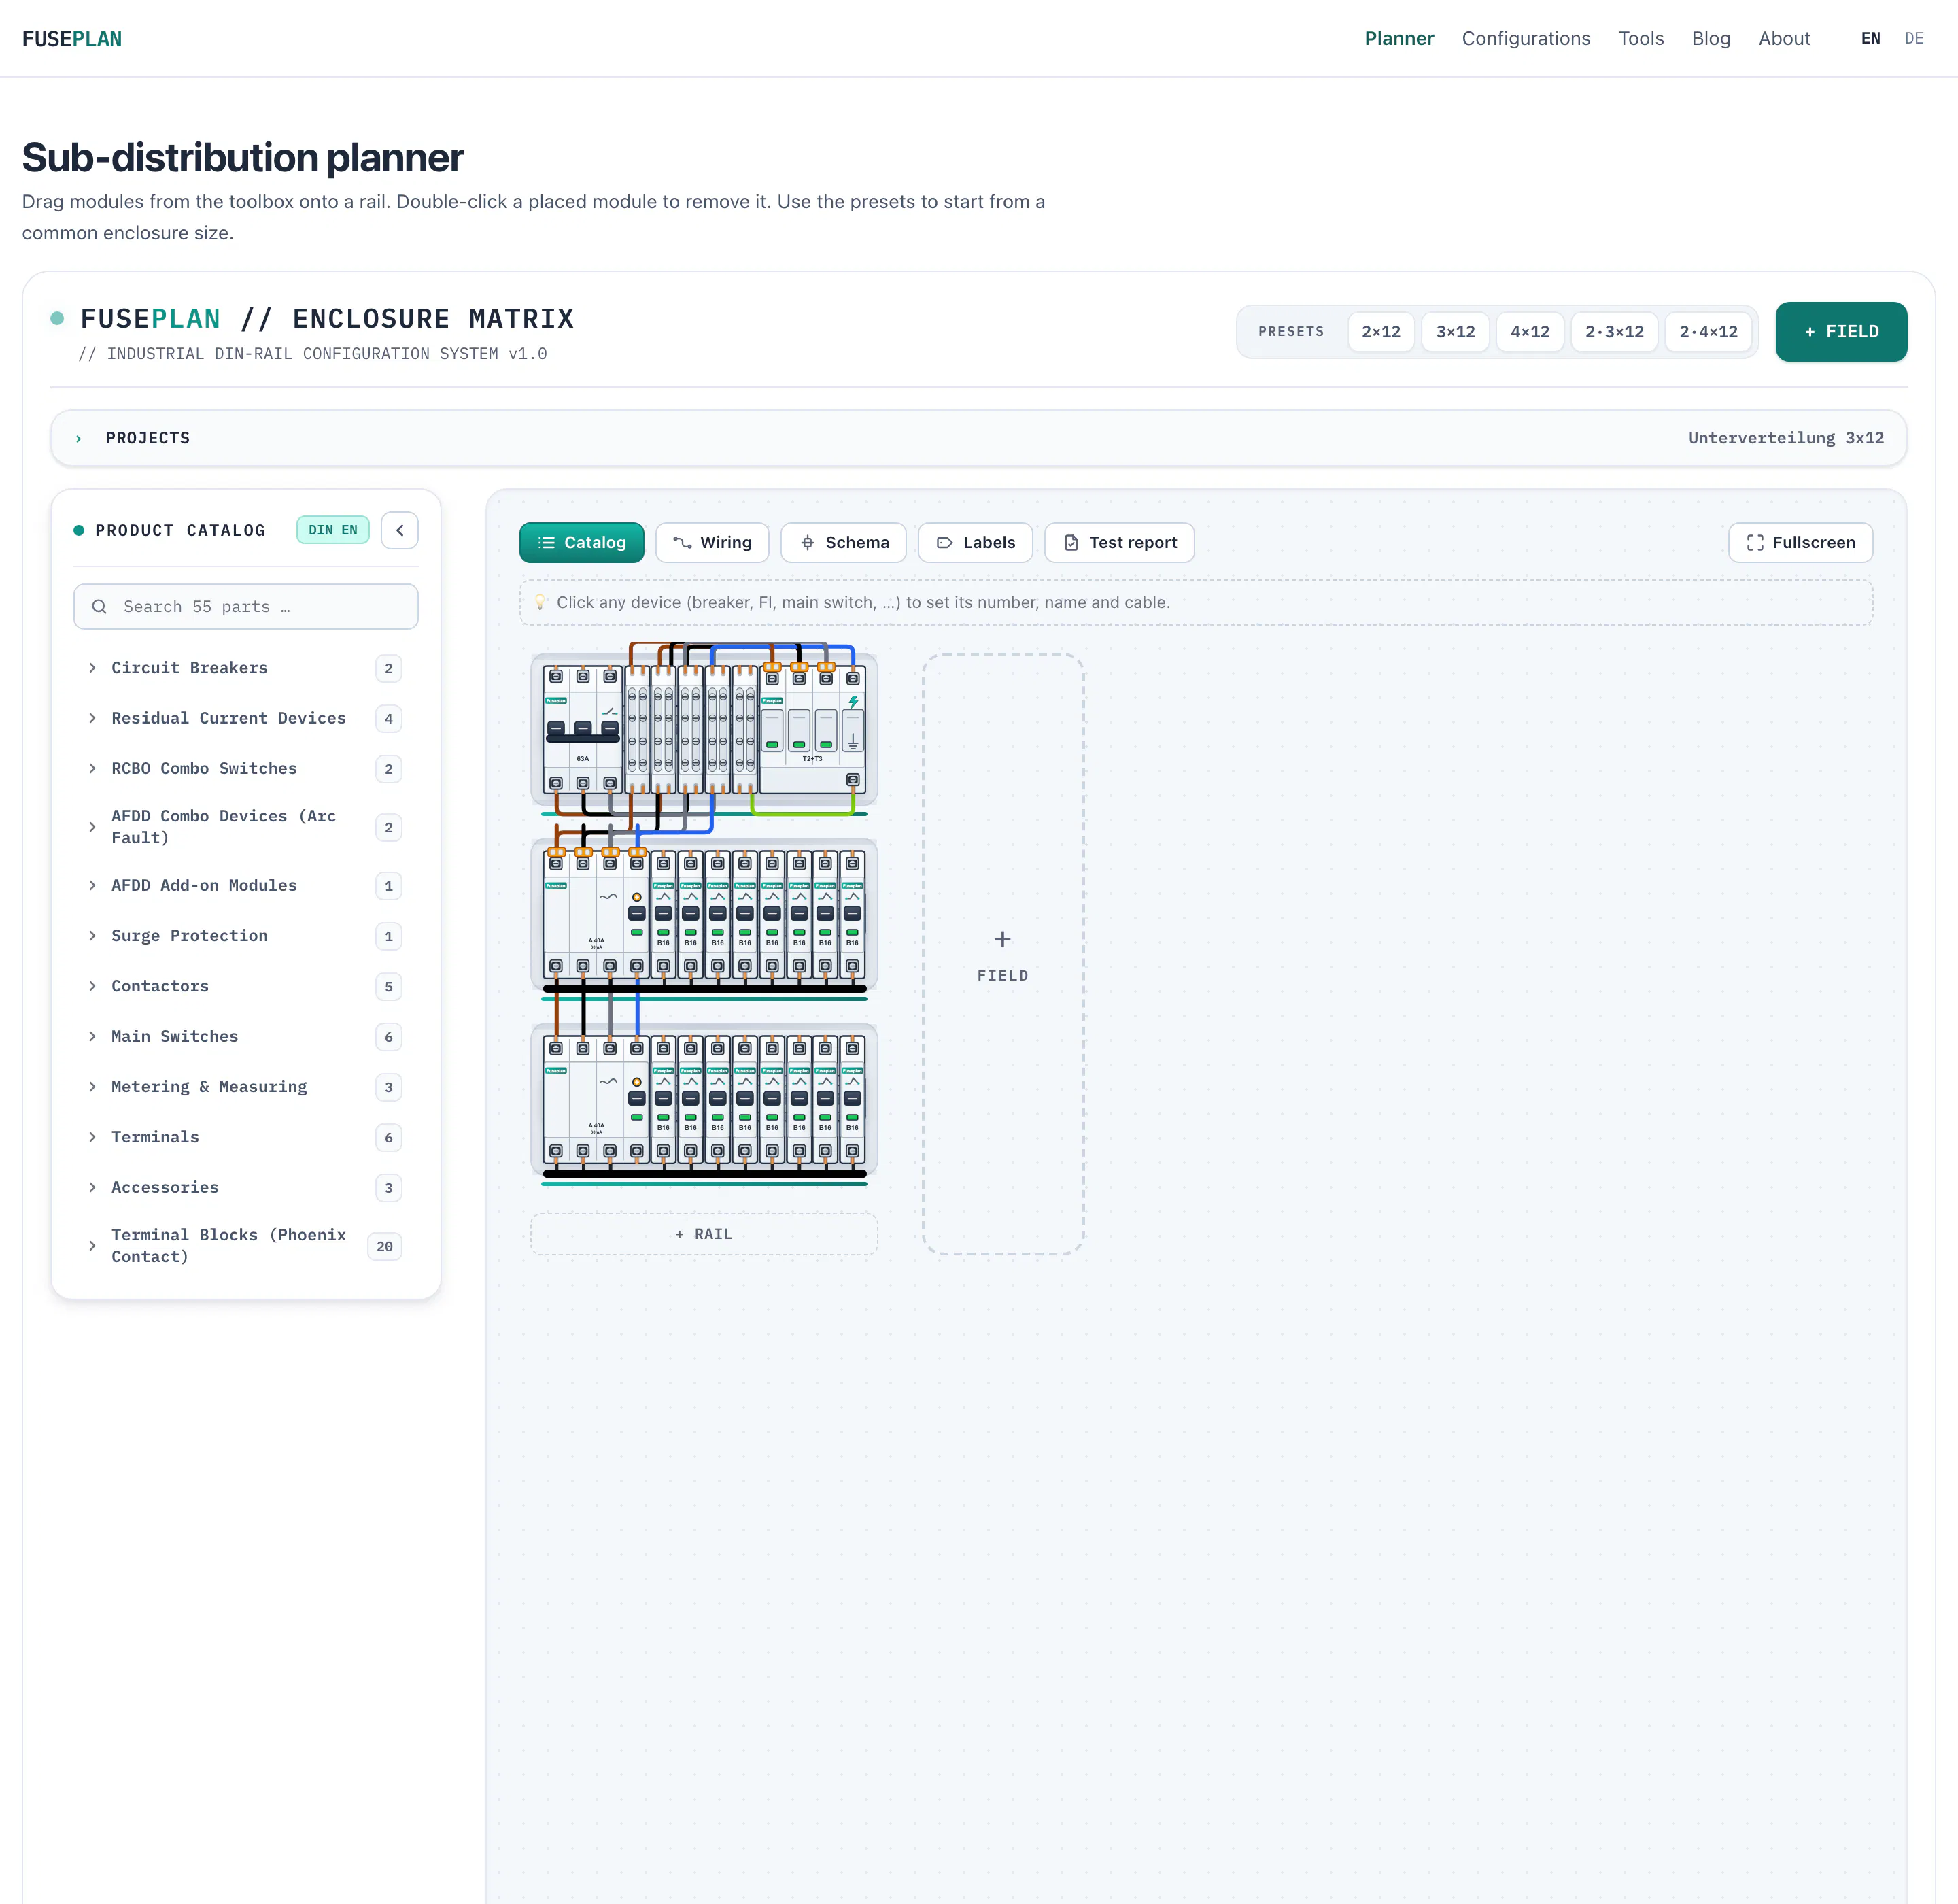Expand the Main Switches category
The width and height of the screenshot is (1958, 1904).
point(246,1036)
